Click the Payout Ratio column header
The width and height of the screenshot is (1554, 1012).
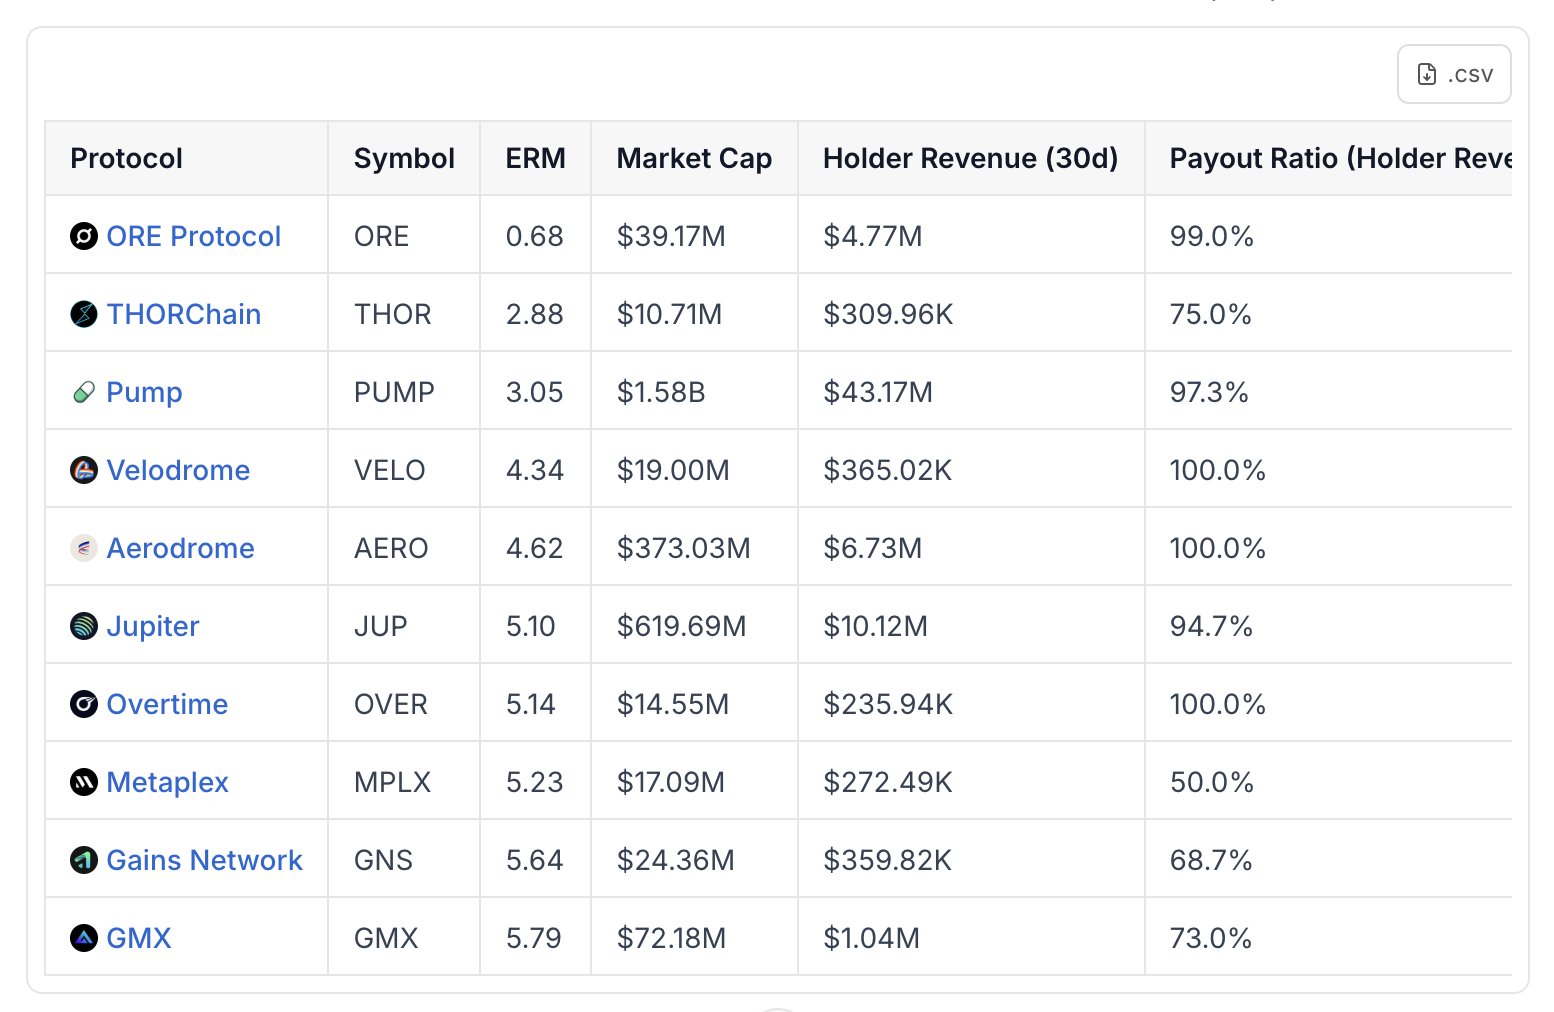tap(1338, 158)
